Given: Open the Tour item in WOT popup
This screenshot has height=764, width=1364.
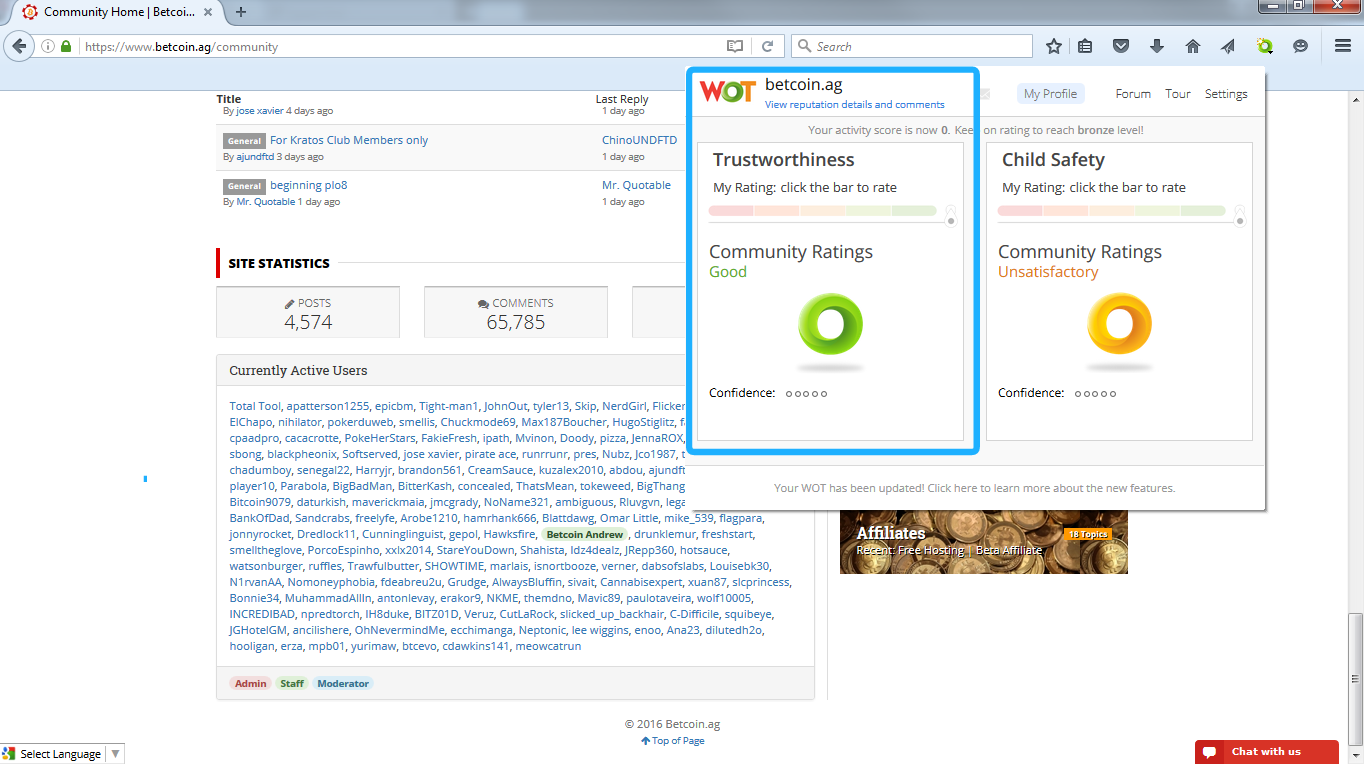Looking at the screenshot, I should coord(1178,94).
